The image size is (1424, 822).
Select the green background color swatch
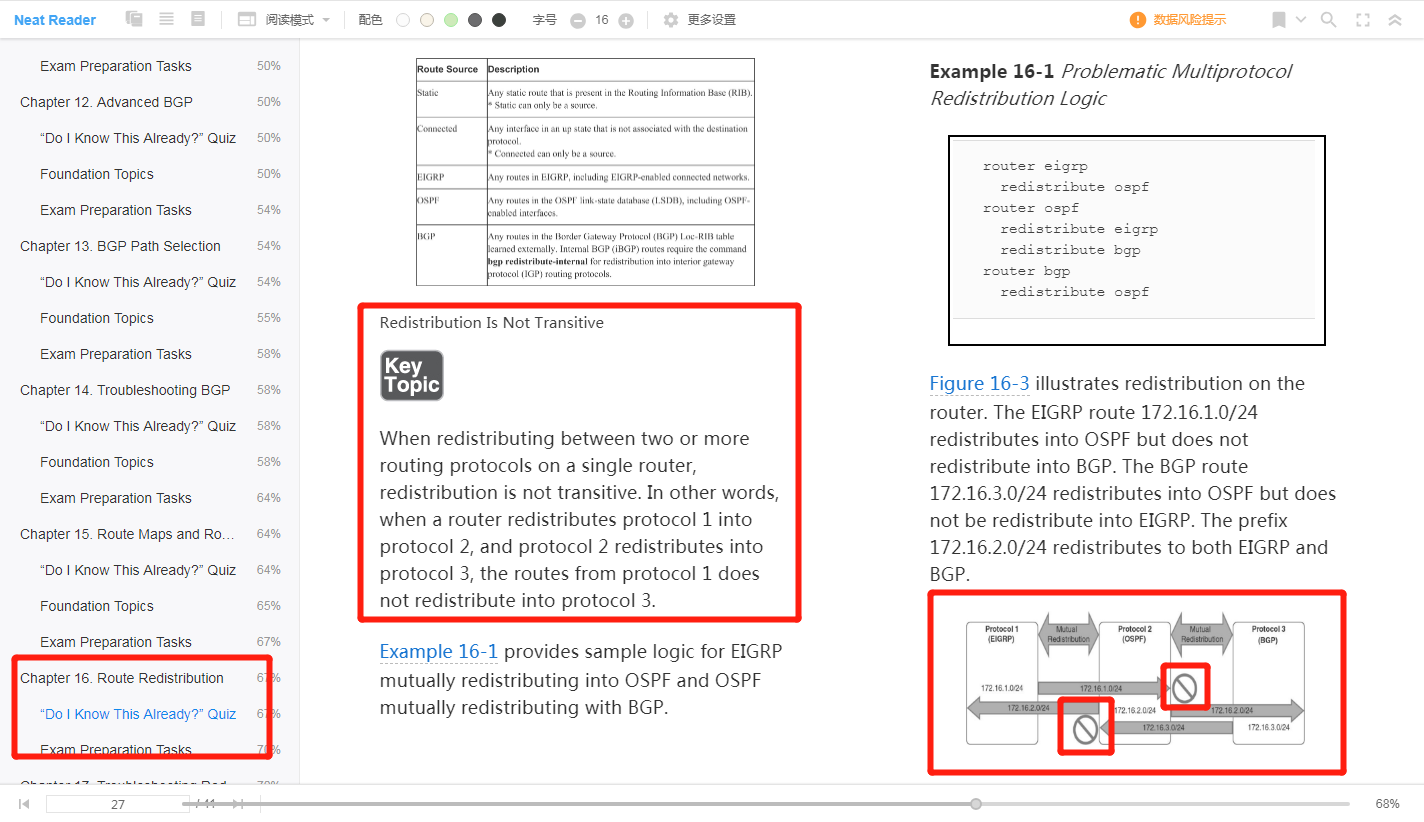tap(451, 20)
